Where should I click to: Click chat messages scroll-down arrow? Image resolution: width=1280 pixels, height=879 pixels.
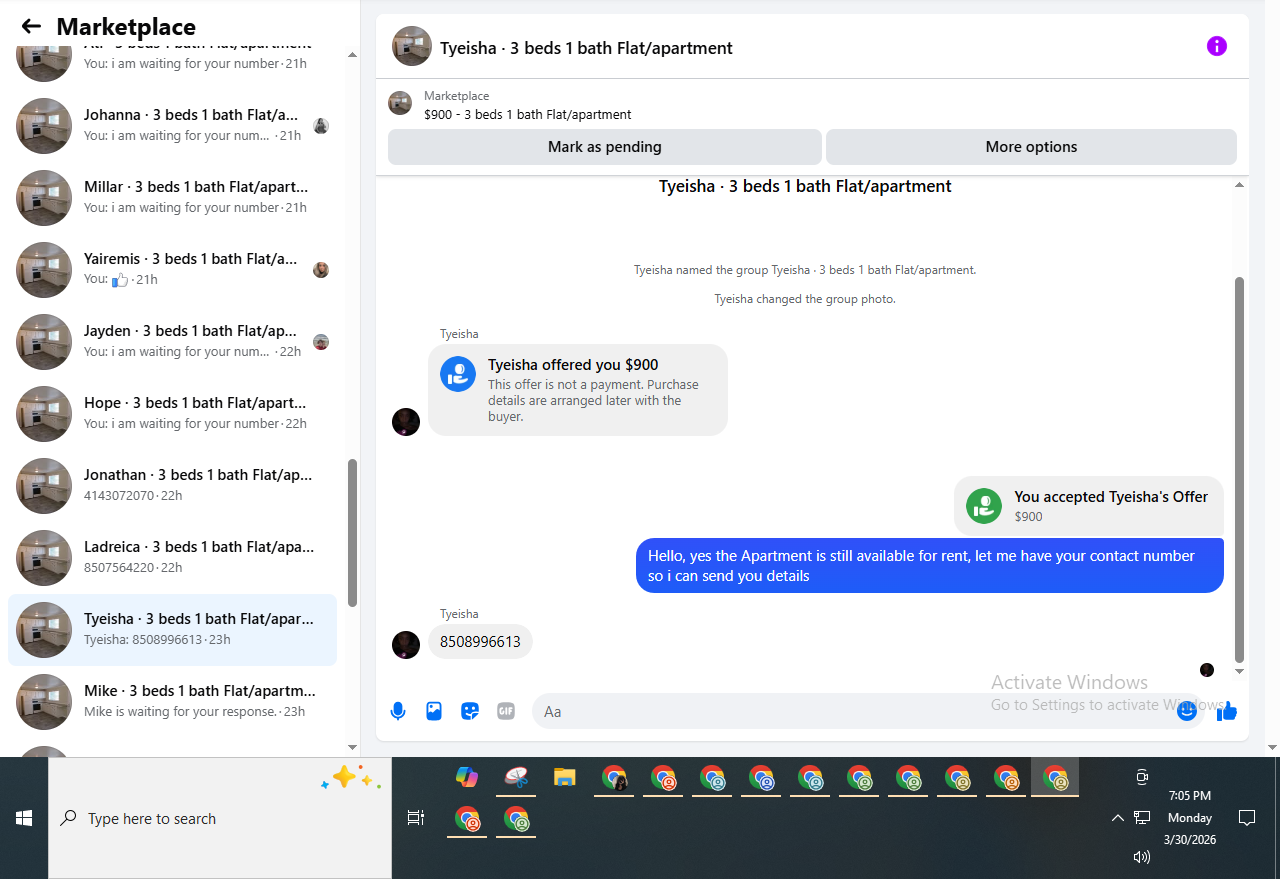pos(1240,671)
